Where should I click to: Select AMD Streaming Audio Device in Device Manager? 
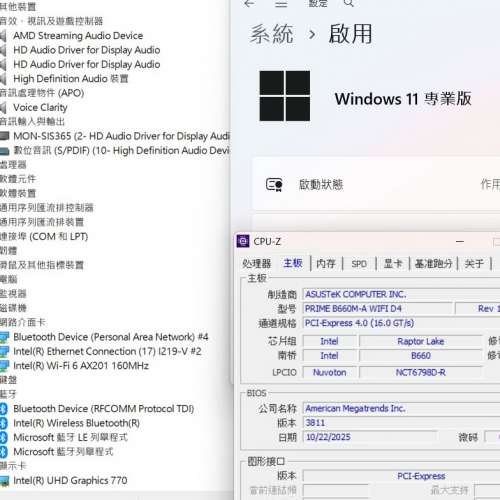[78, 36]
